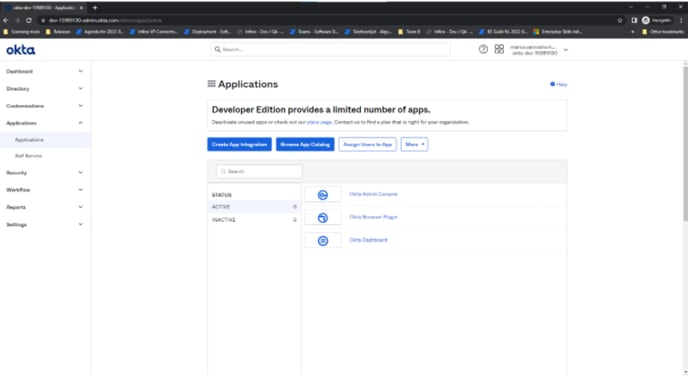688x390 pixels.
Task: Filter apps by INACTIVE status
Action: coord(254,220)
